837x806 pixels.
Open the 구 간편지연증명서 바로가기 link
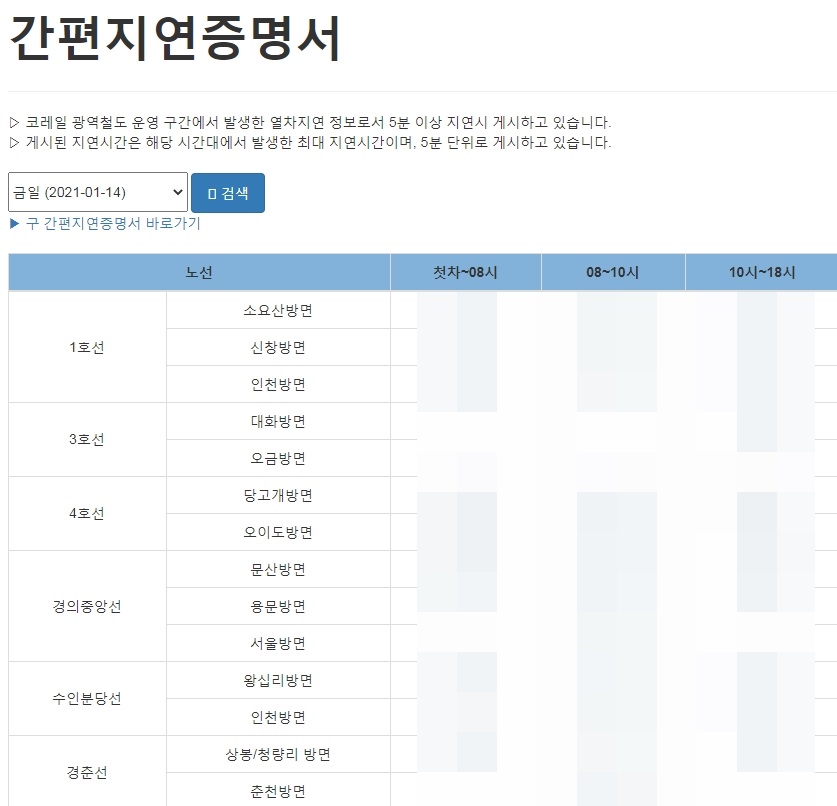[x=105, y=223]
